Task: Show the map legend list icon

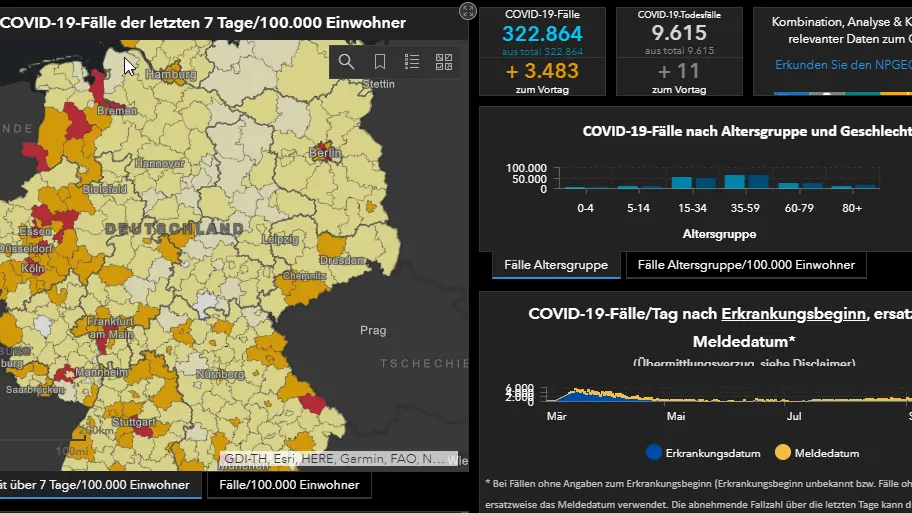Action: 412,62
